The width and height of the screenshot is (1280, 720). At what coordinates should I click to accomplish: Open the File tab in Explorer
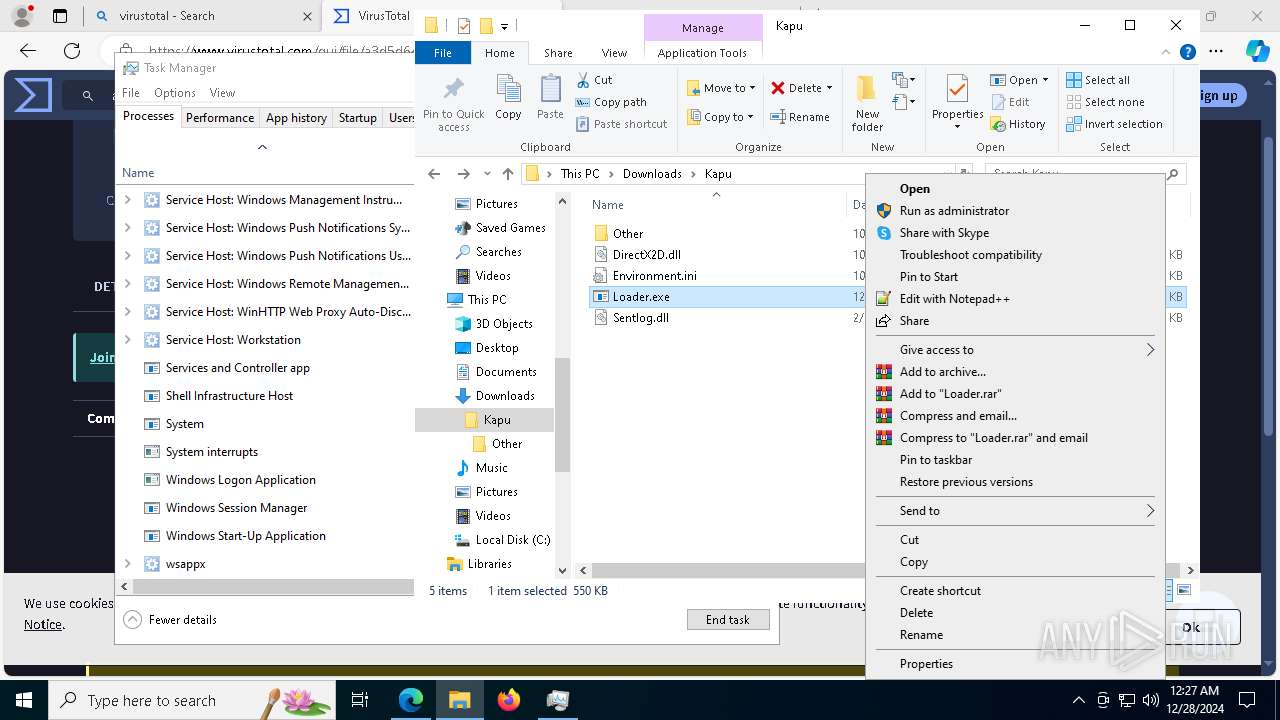(442, 53)
